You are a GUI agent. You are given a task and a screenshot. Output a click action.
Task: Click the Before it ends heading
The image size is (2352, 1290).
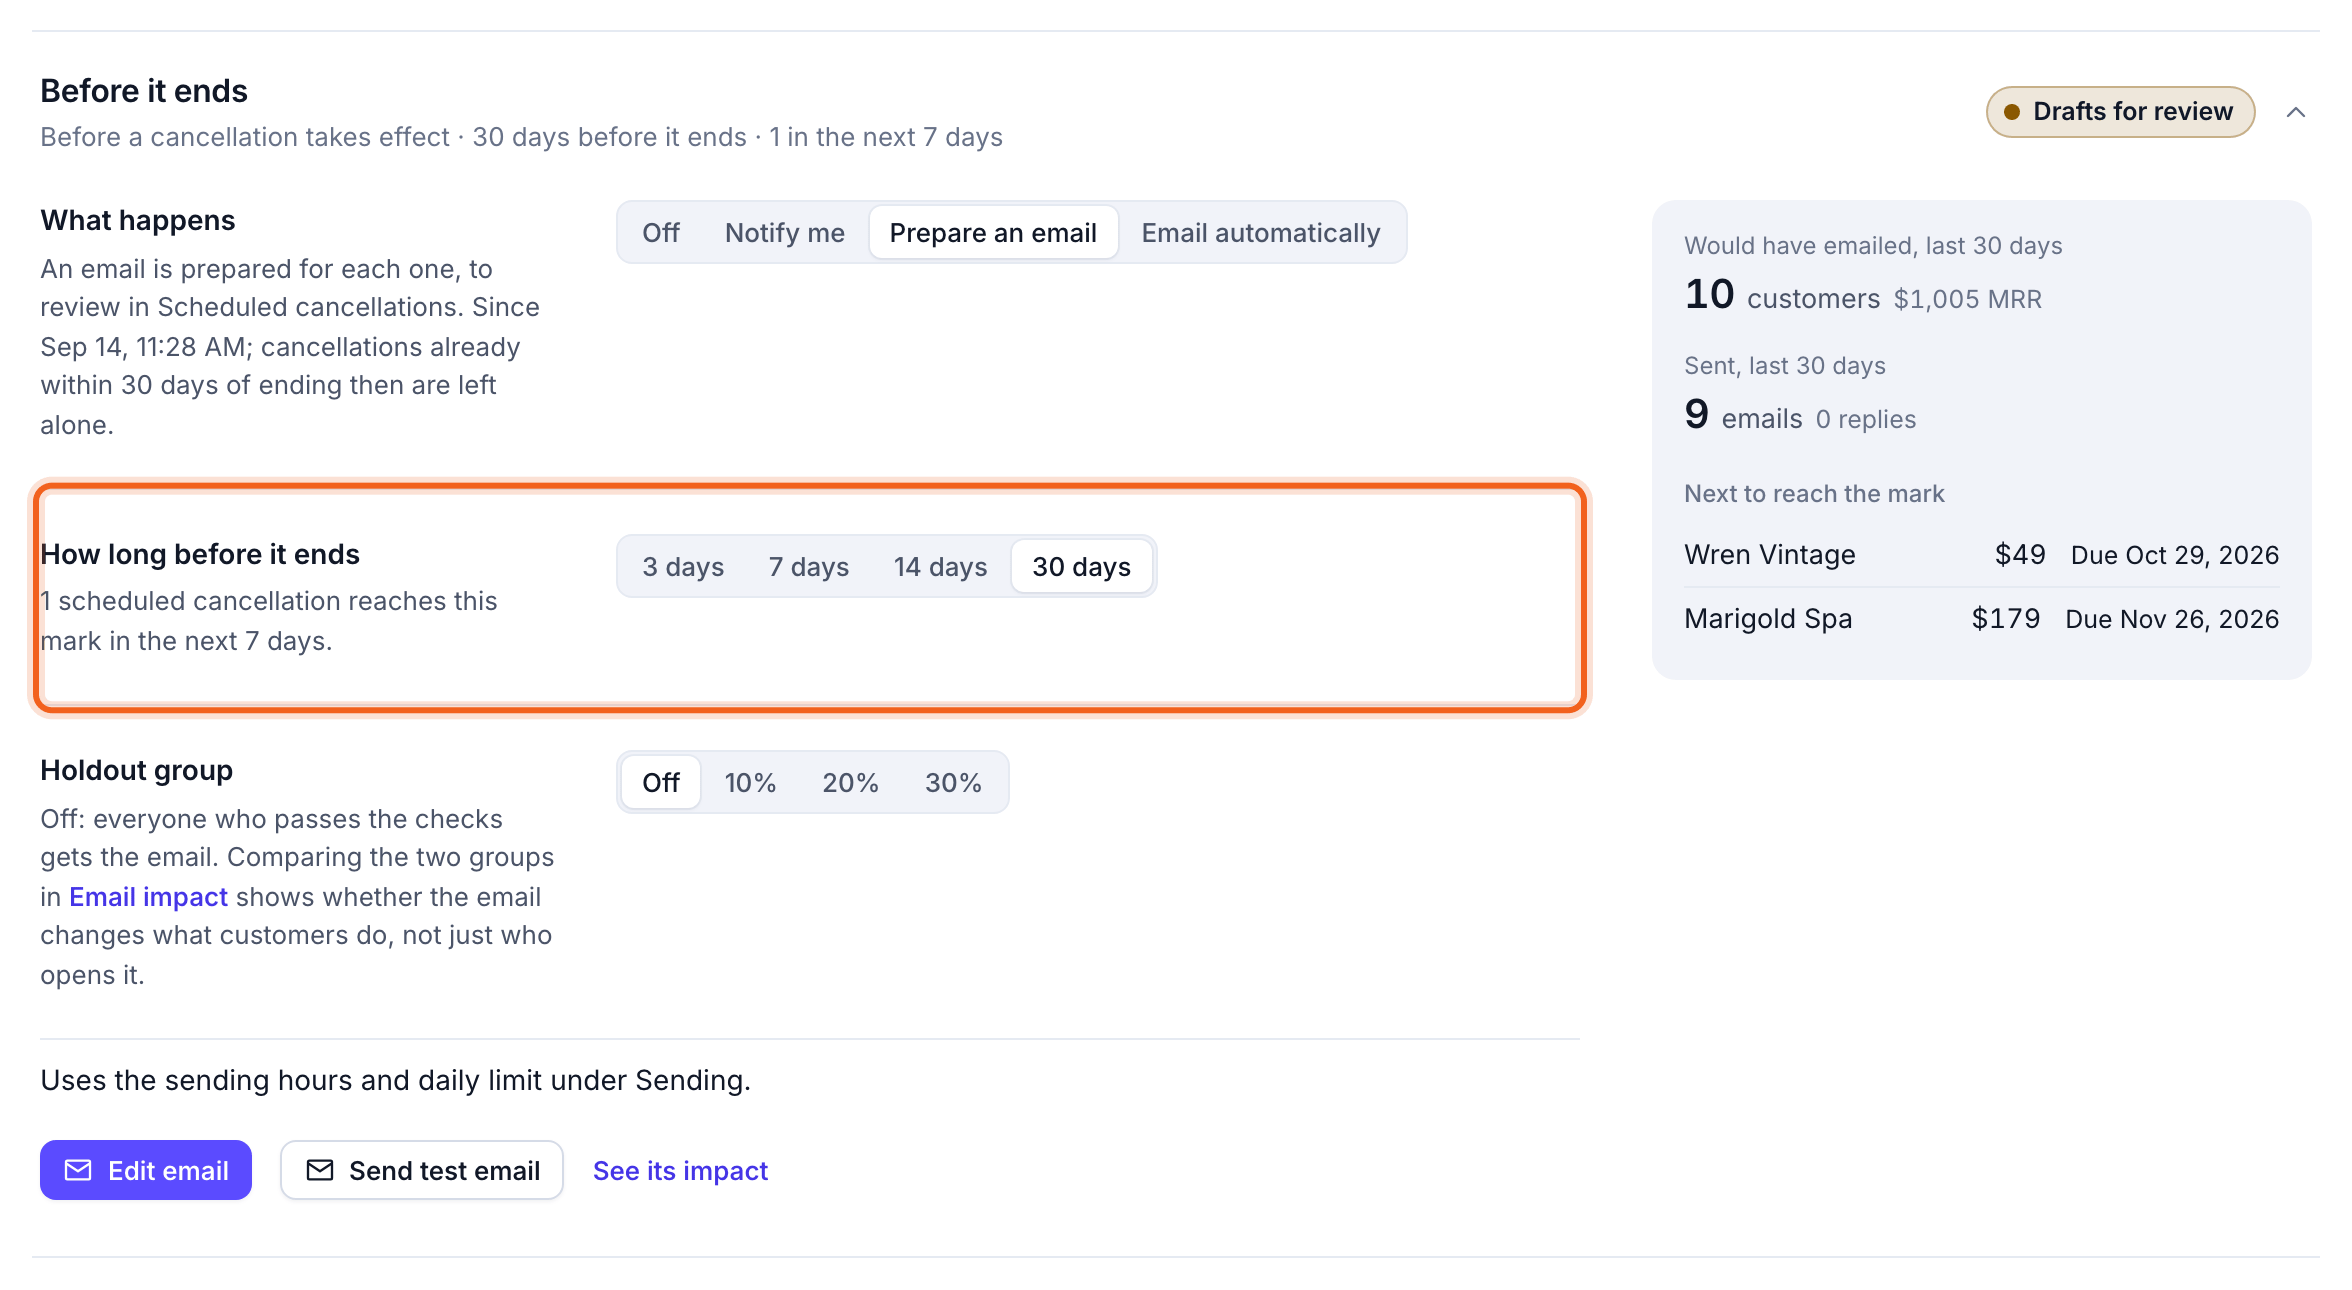pyautogui.click(x=144, y=91)
